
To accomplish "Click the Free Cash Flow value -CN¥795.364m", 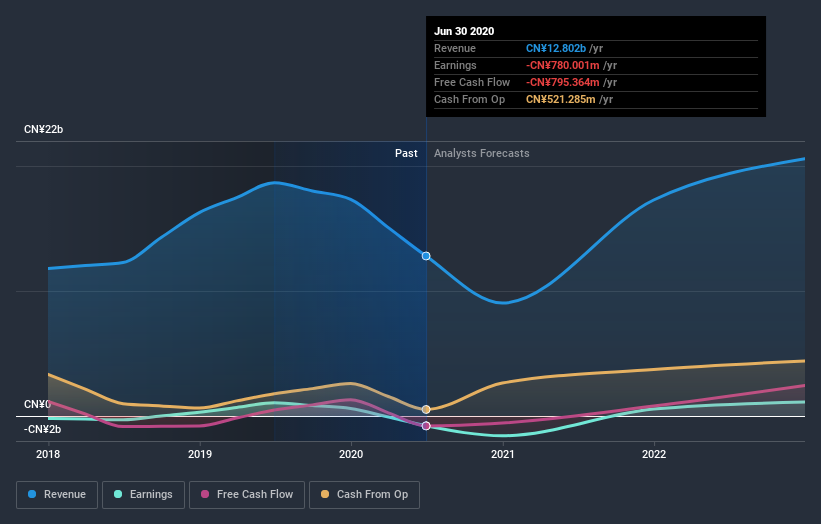I will (563, 82).
